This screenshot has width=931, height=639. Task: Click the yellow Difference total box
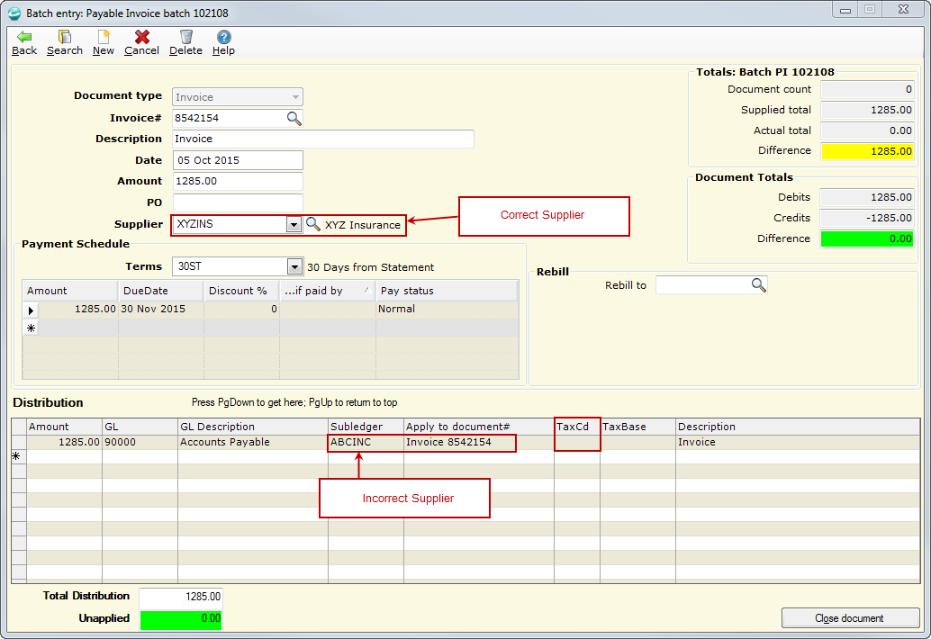click(868, 151)
